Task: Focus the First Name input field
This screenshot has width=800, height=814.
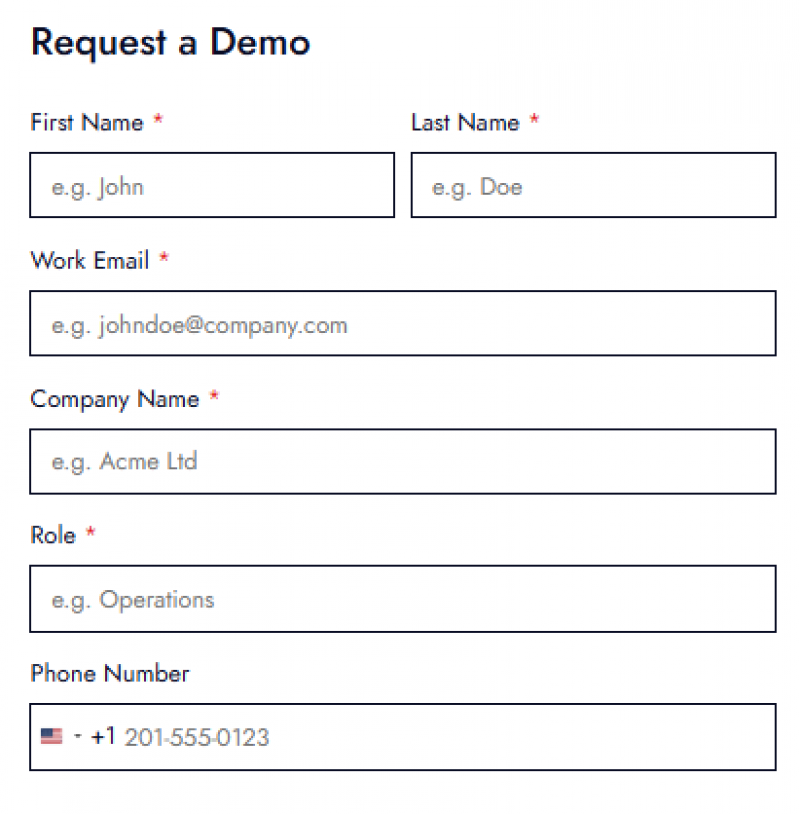Action: (212, 185)
